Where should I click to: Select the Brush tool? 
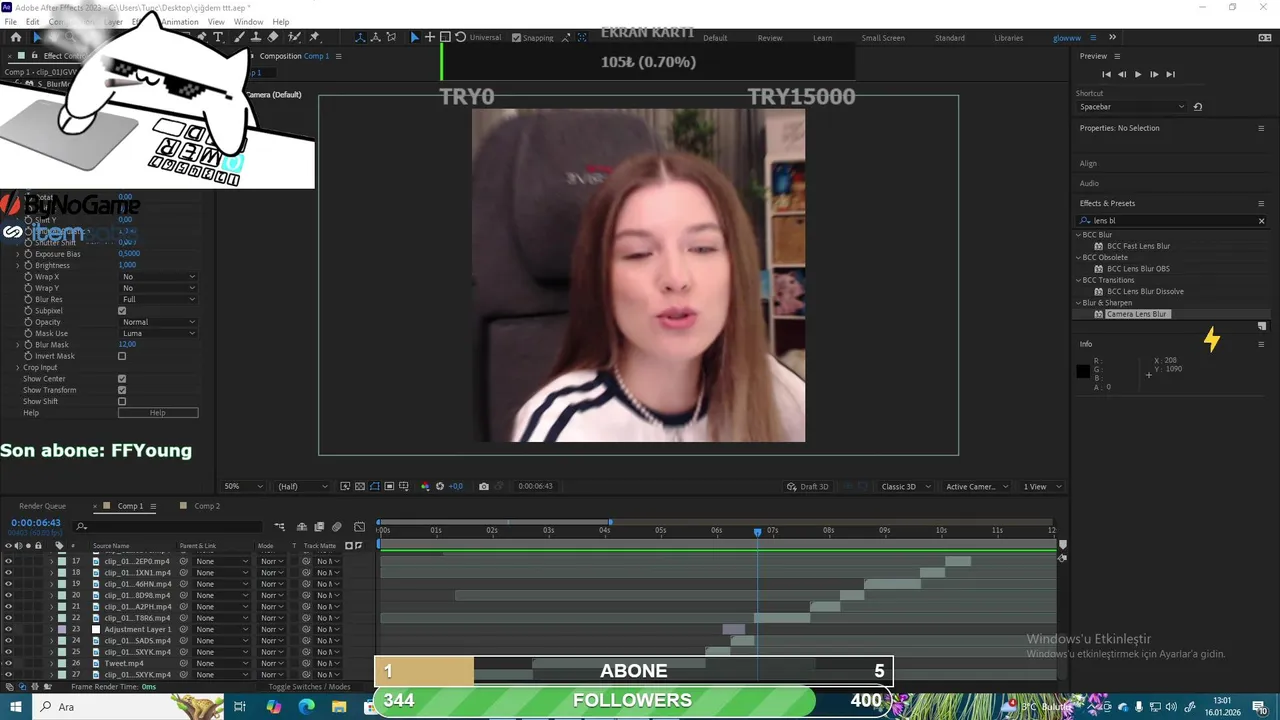pos(238,37)
